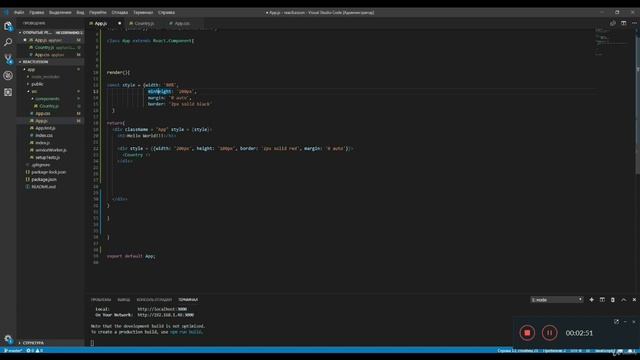Select the ТЕРМИНАЛ panel tab
Viewport: 640px width, 360px height.
pyautogui.click(x=188, y=300)
